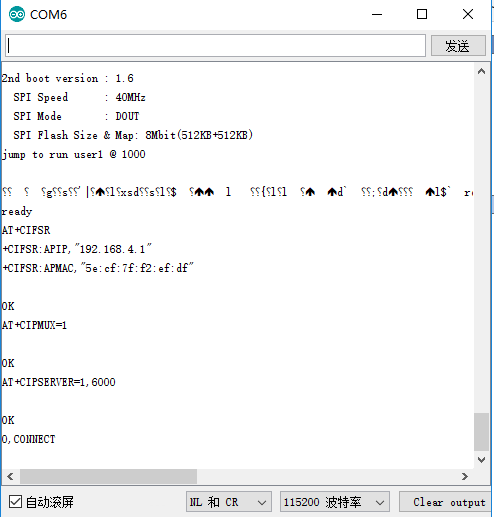This screenshot has width=494, height=517.
Task: Click the '2nd boot version : 1.6' line
Action: (68, 78)
